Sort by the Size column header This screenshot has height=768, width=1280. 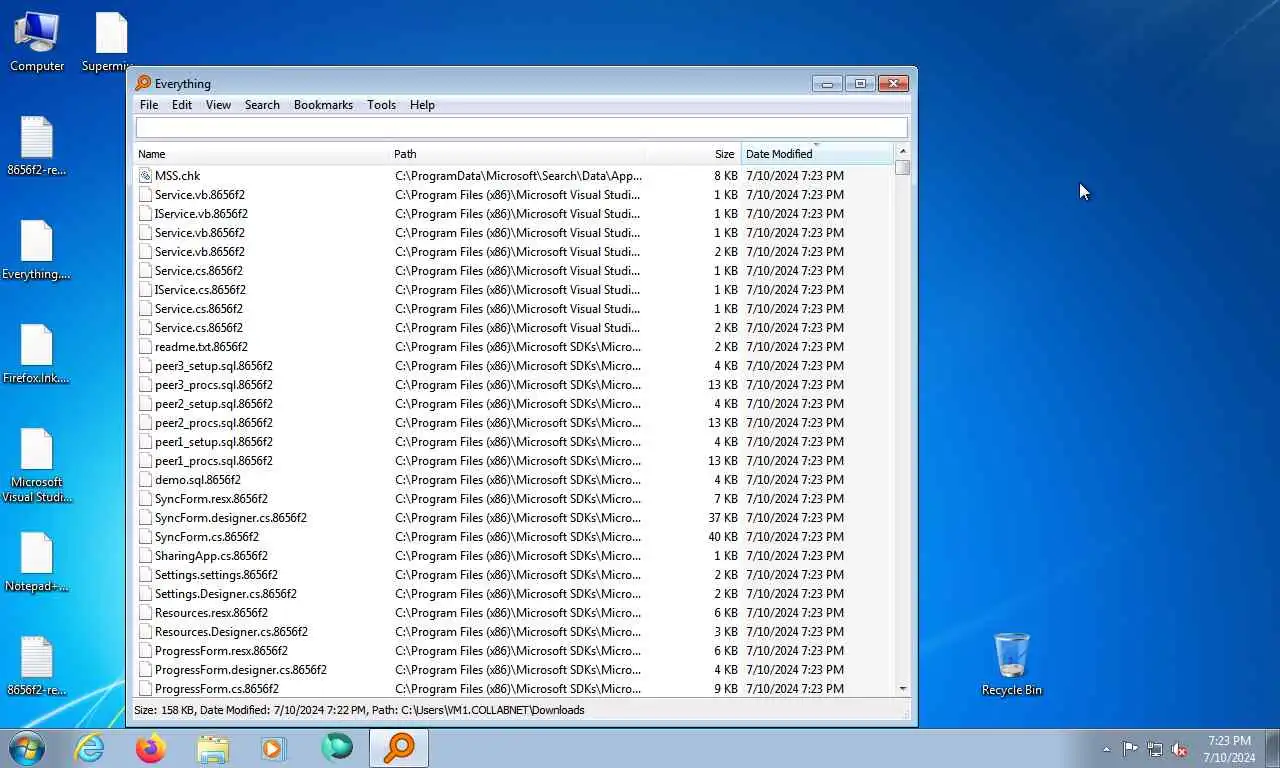tap(692, 154)
